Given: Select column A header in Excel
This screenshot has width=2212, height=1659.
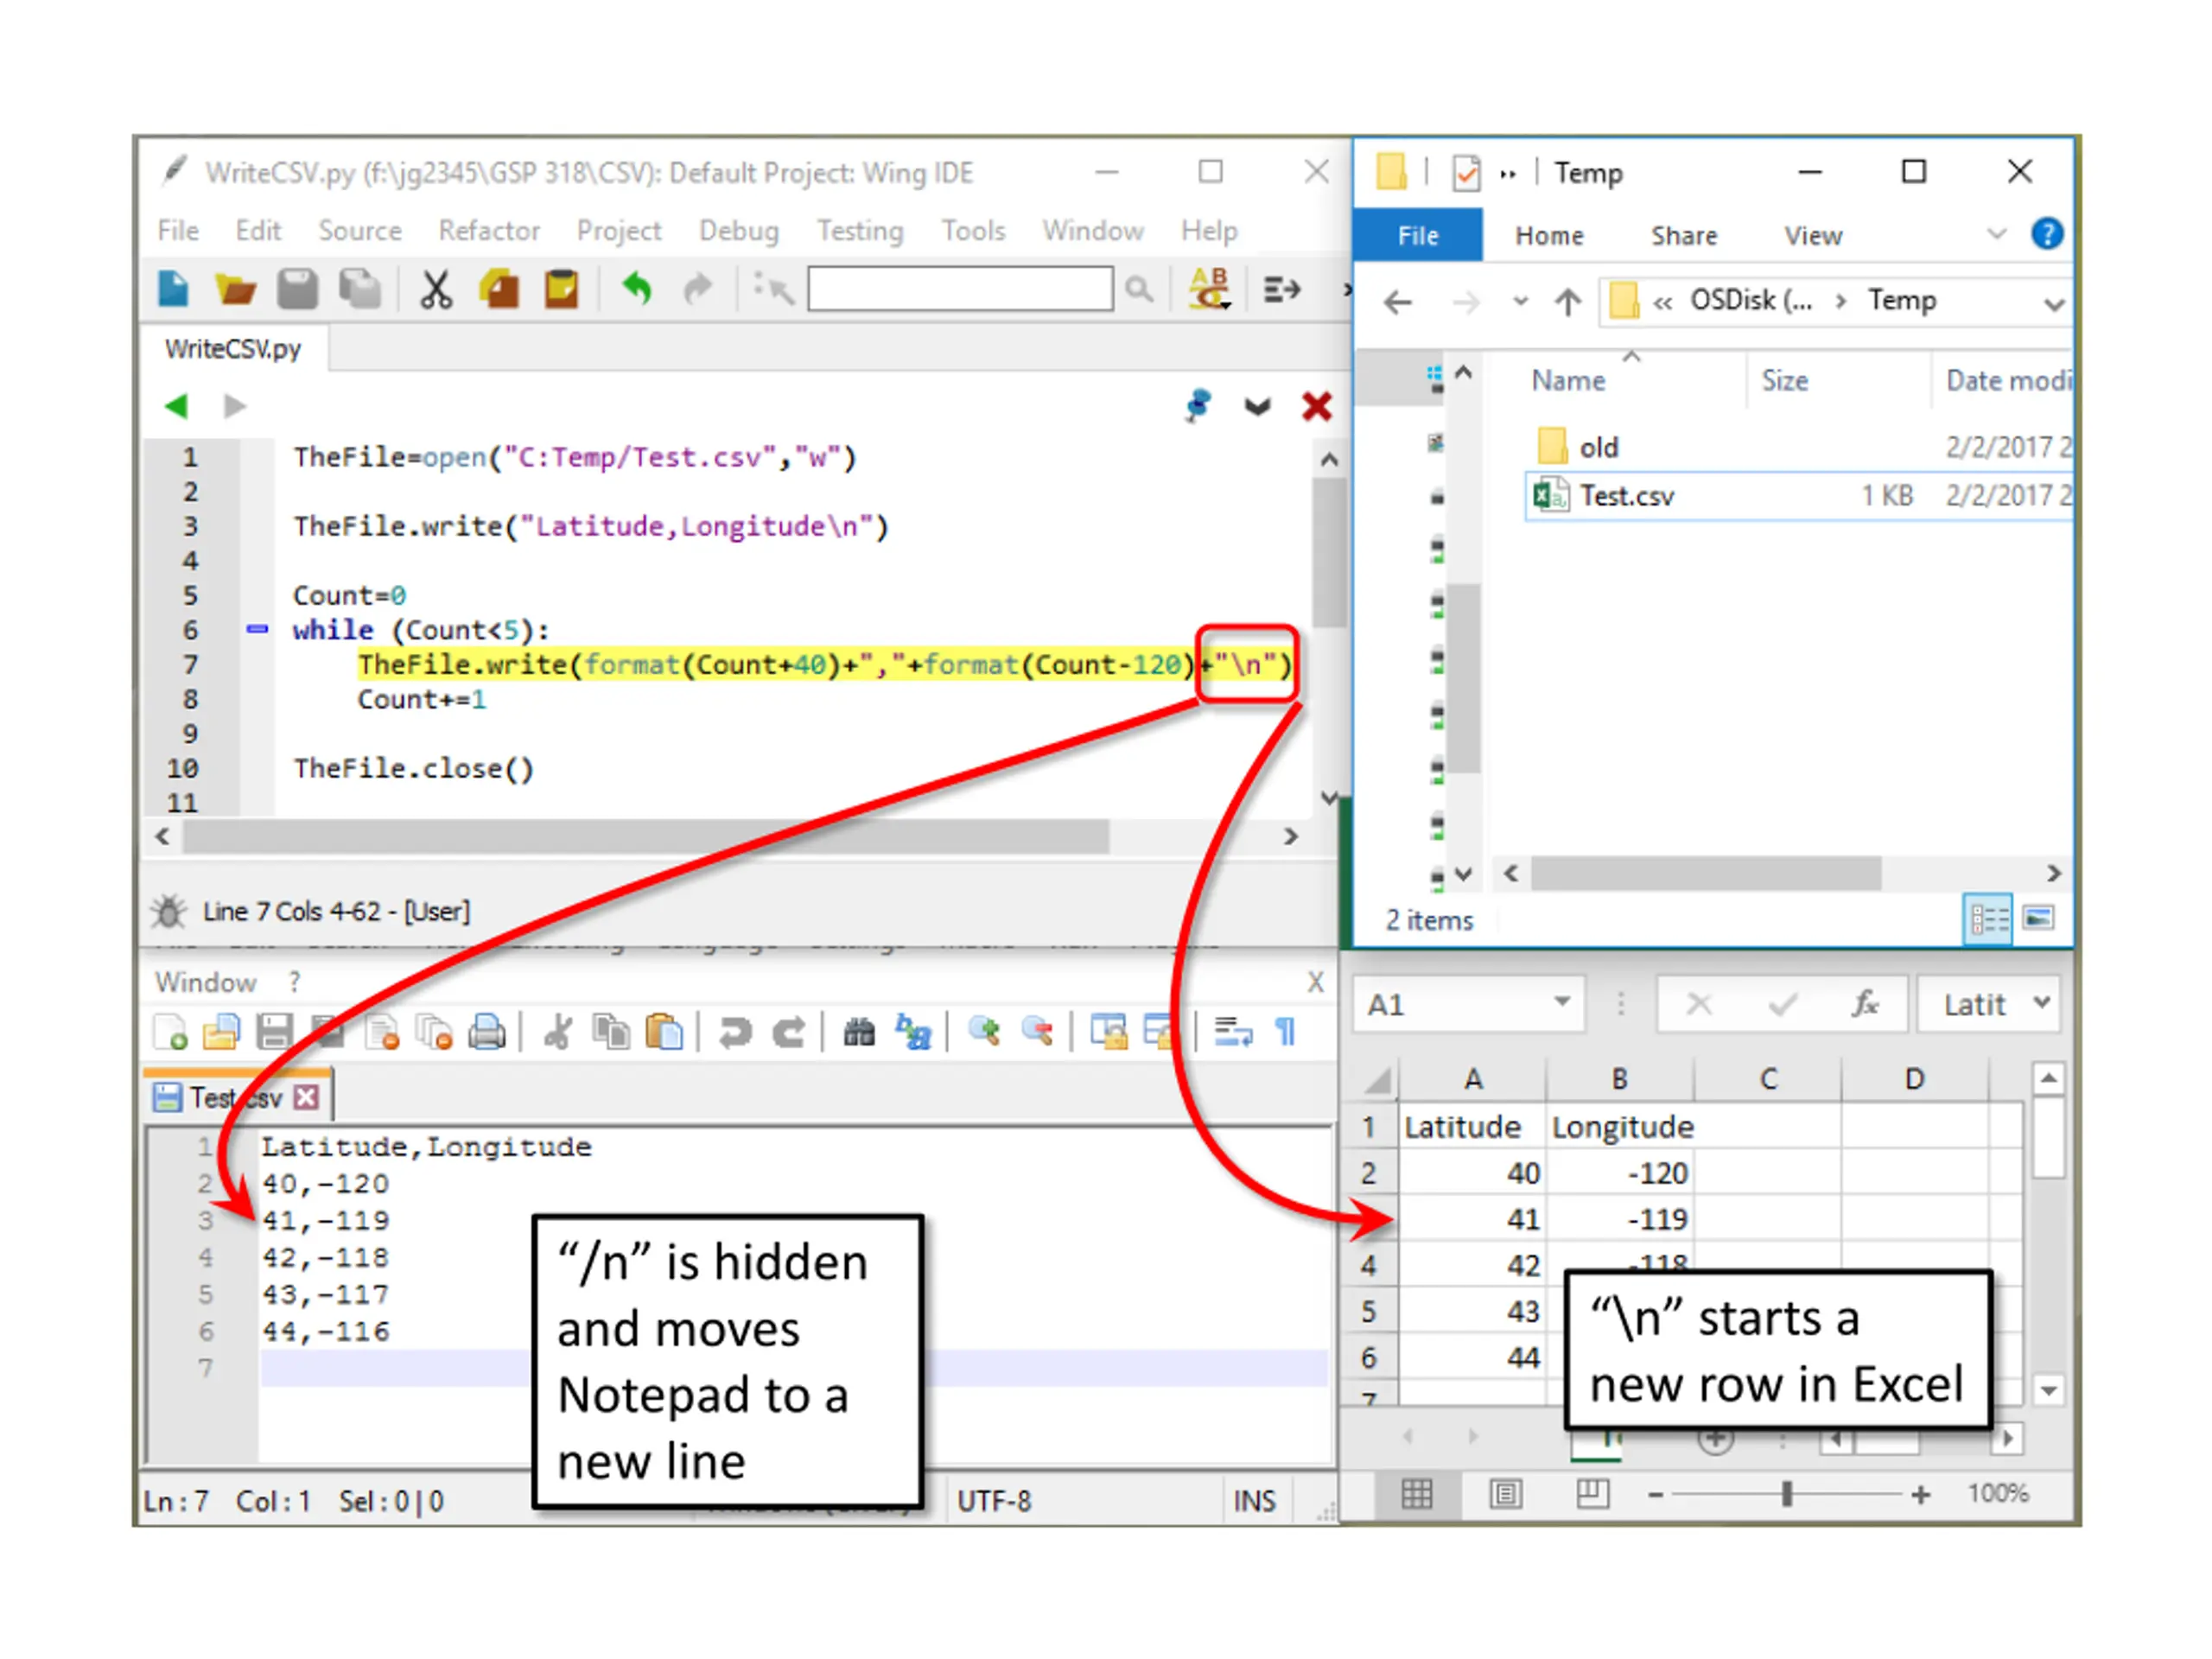Looking at the screenshot, I should pos(1472,1079).
